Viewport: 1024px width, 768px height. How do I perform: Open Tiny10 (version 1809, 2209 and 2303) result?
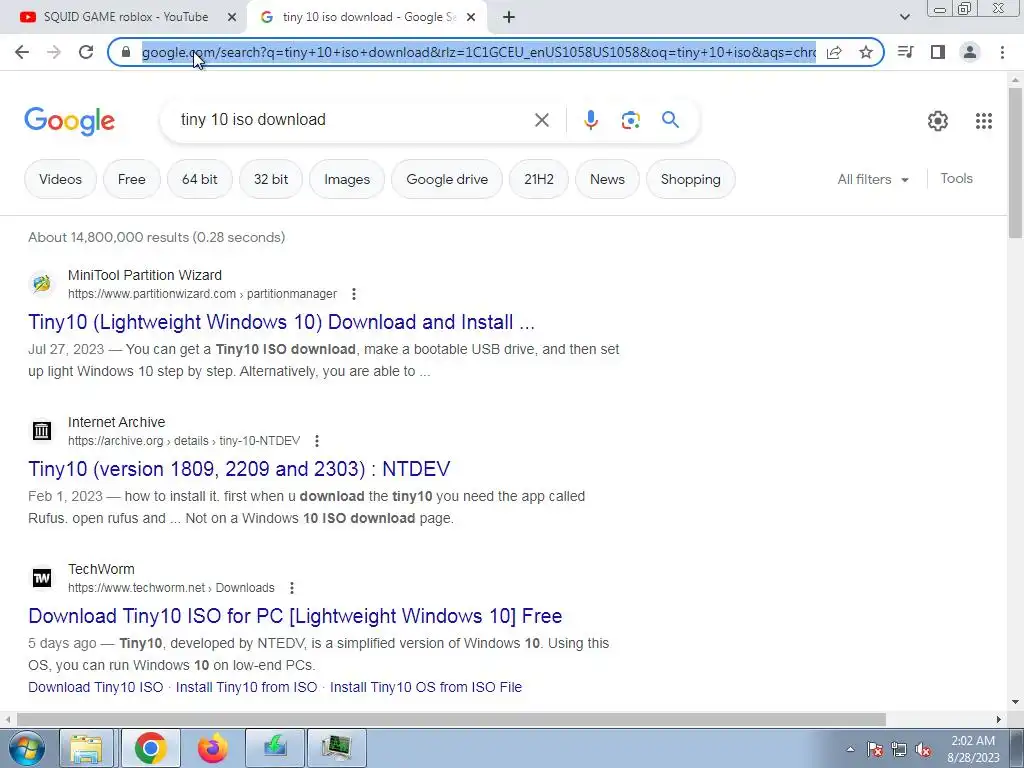click(x=239, y=470)
